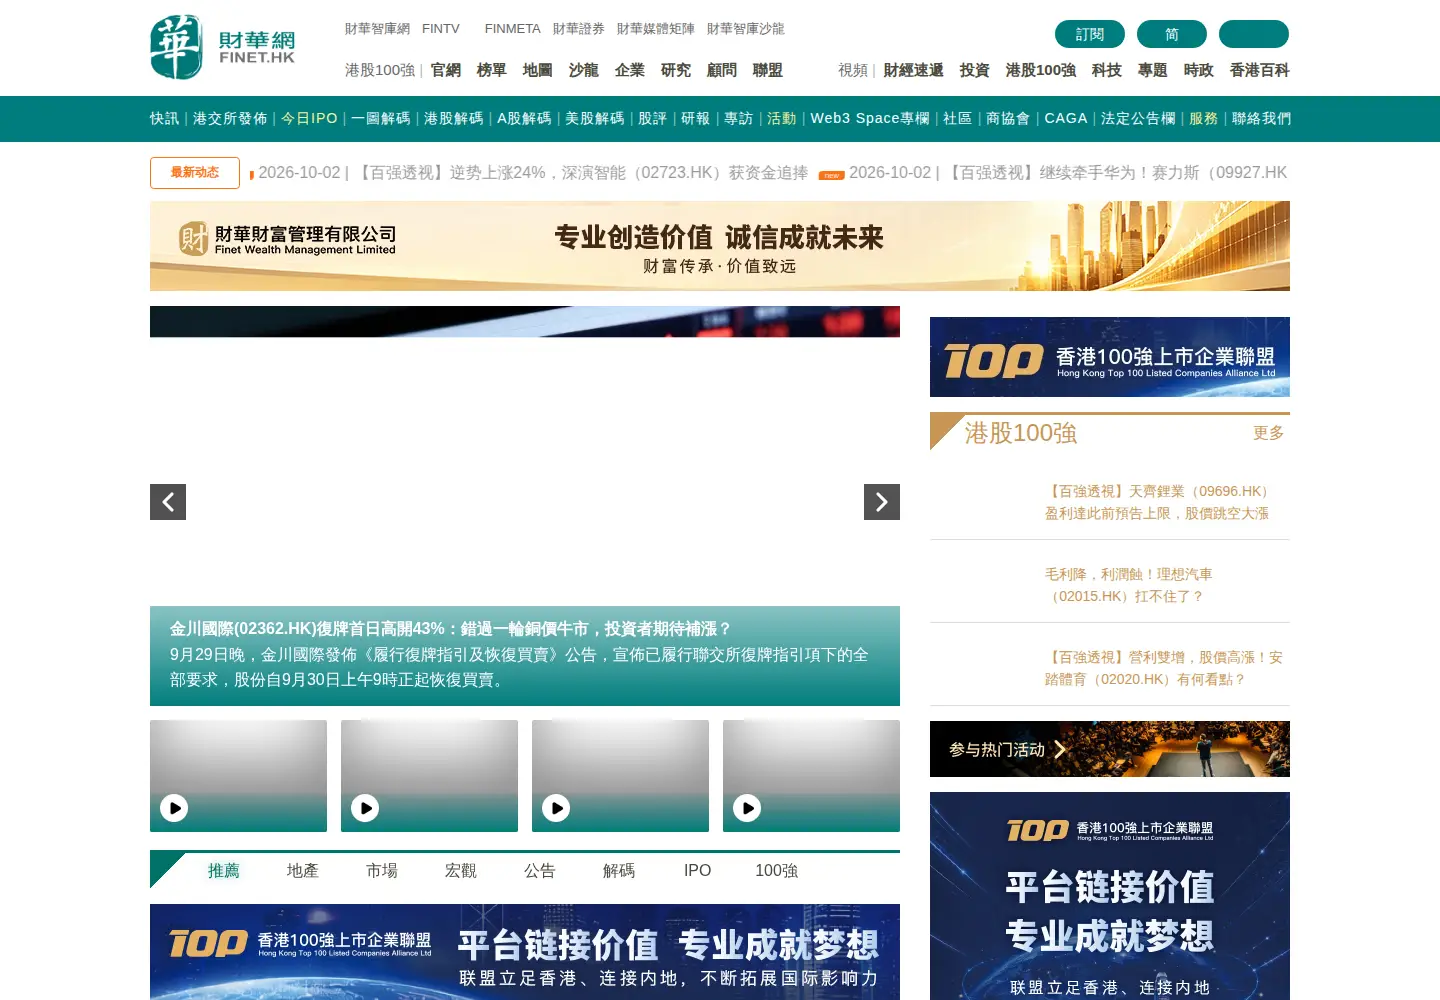Screen dimensions: 1440x1000
Task: Select the 100強 tab
Action: point(777,871)
